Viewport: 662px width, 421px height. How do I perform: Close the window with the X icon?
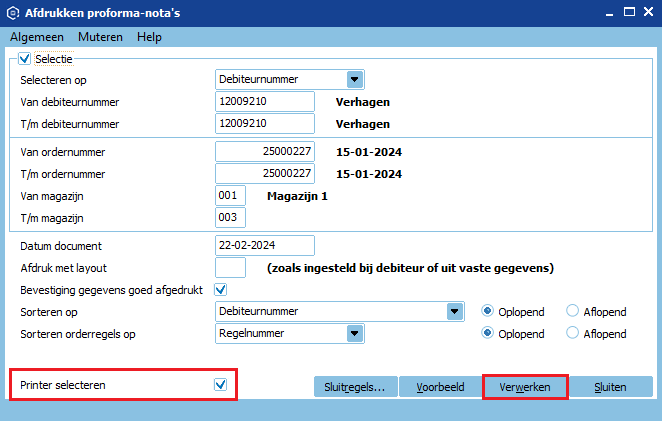coord(648,12)
